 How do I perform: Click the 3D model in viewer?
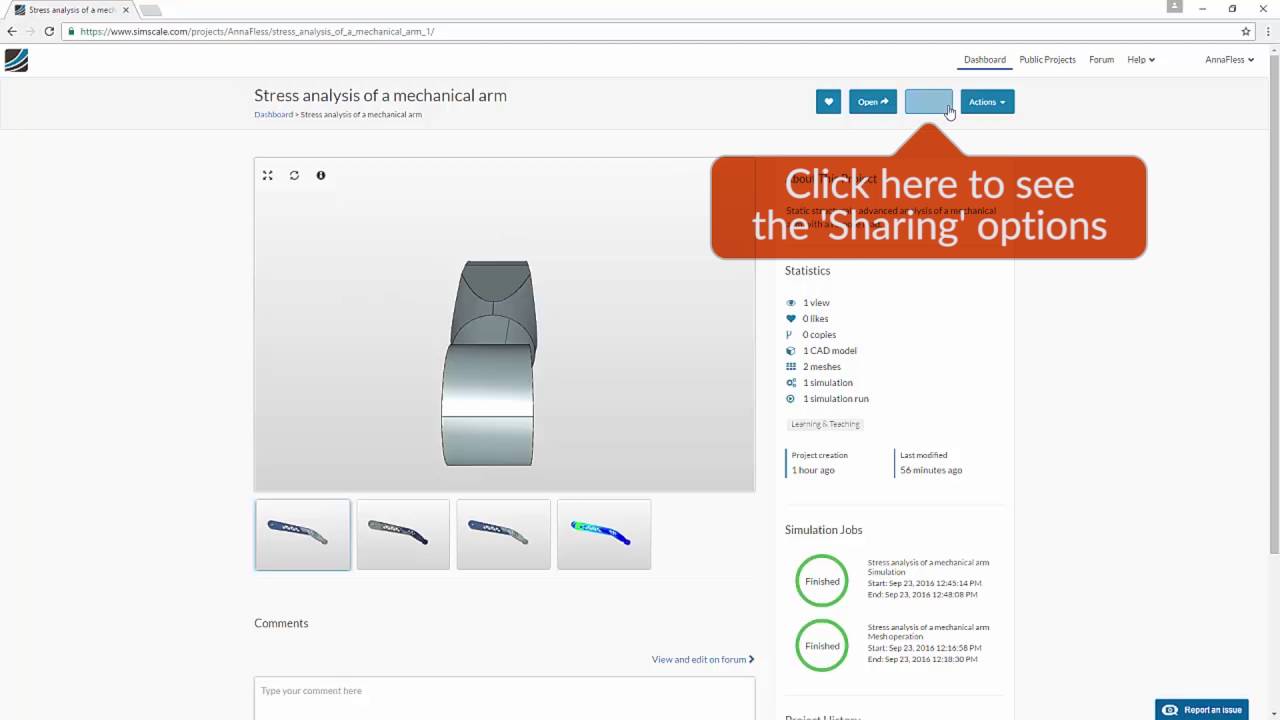click(489, 363)
